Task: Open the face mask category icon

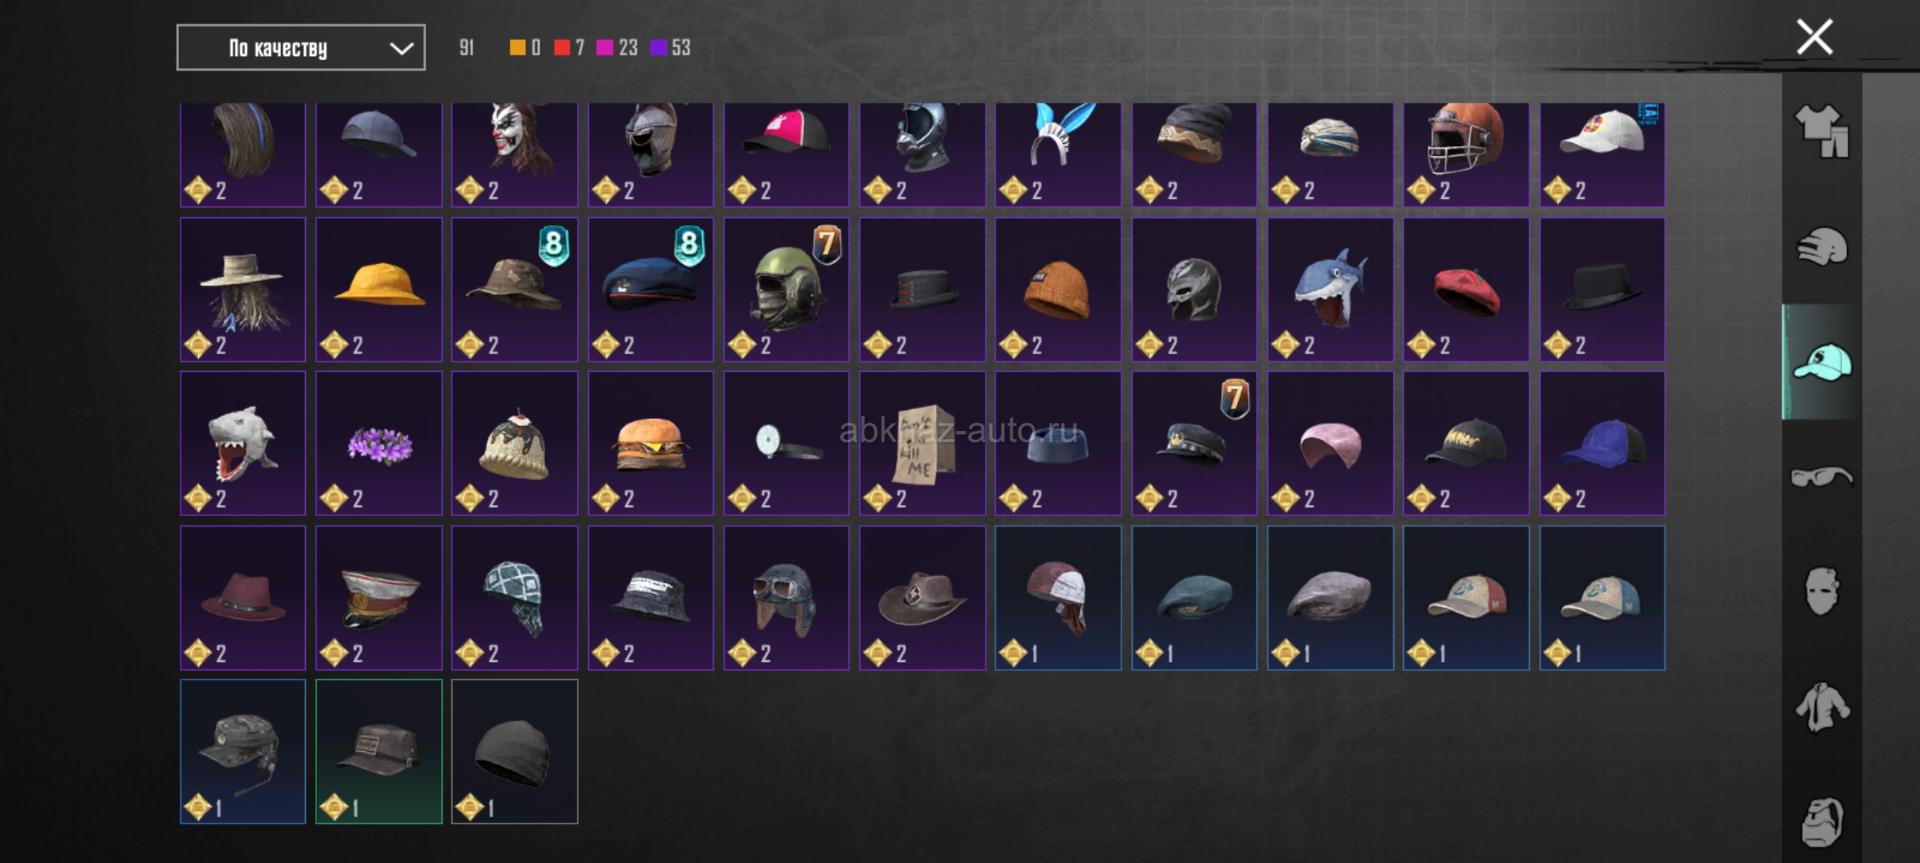Action: 1822,592
